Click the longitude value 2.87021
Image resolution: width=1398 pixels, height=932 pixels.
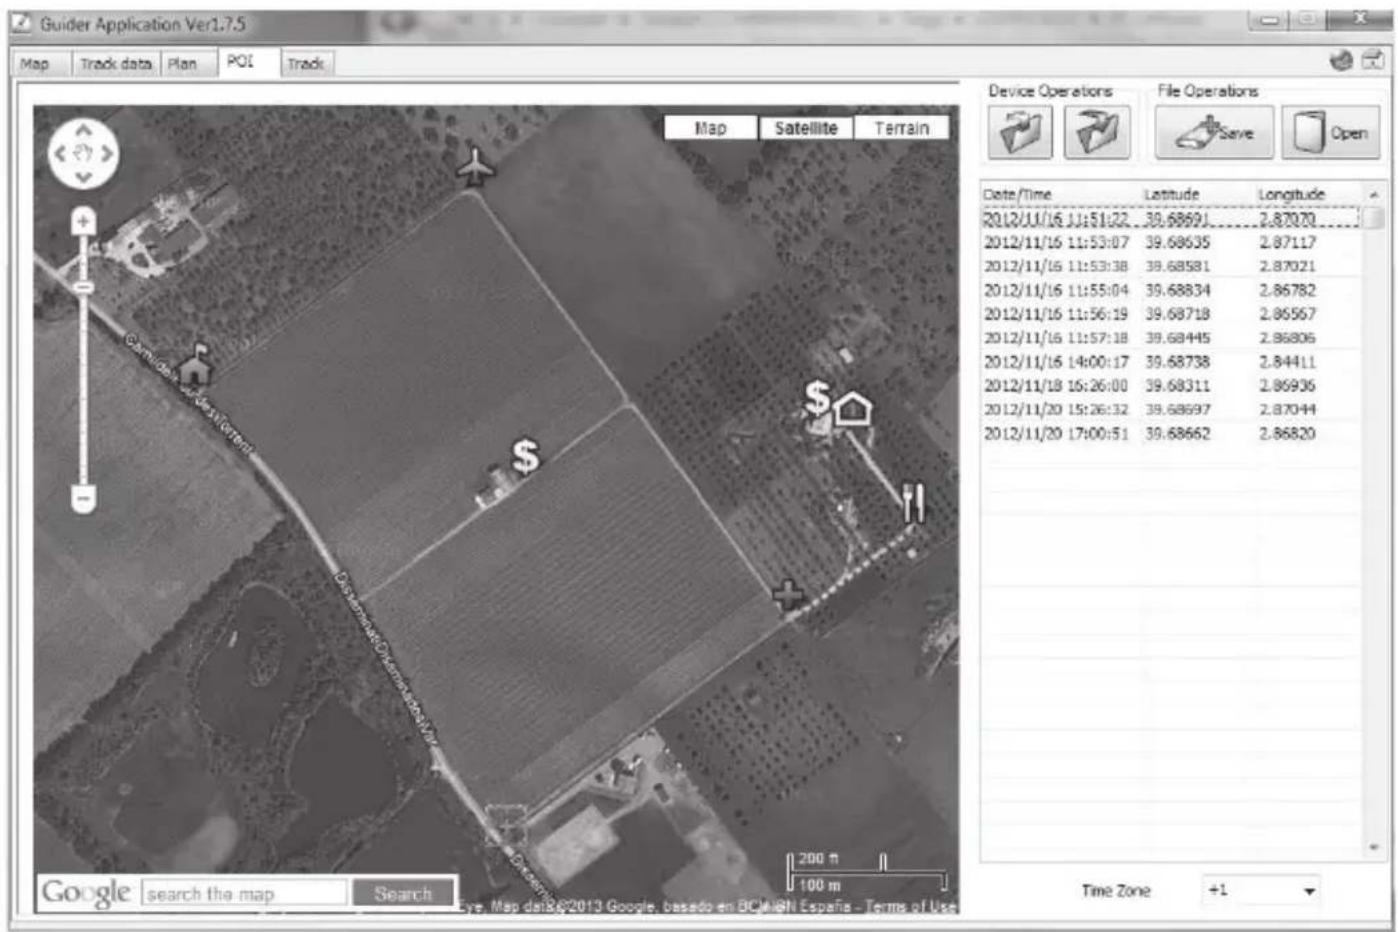pyautogui.click(x=1287, y=266)
